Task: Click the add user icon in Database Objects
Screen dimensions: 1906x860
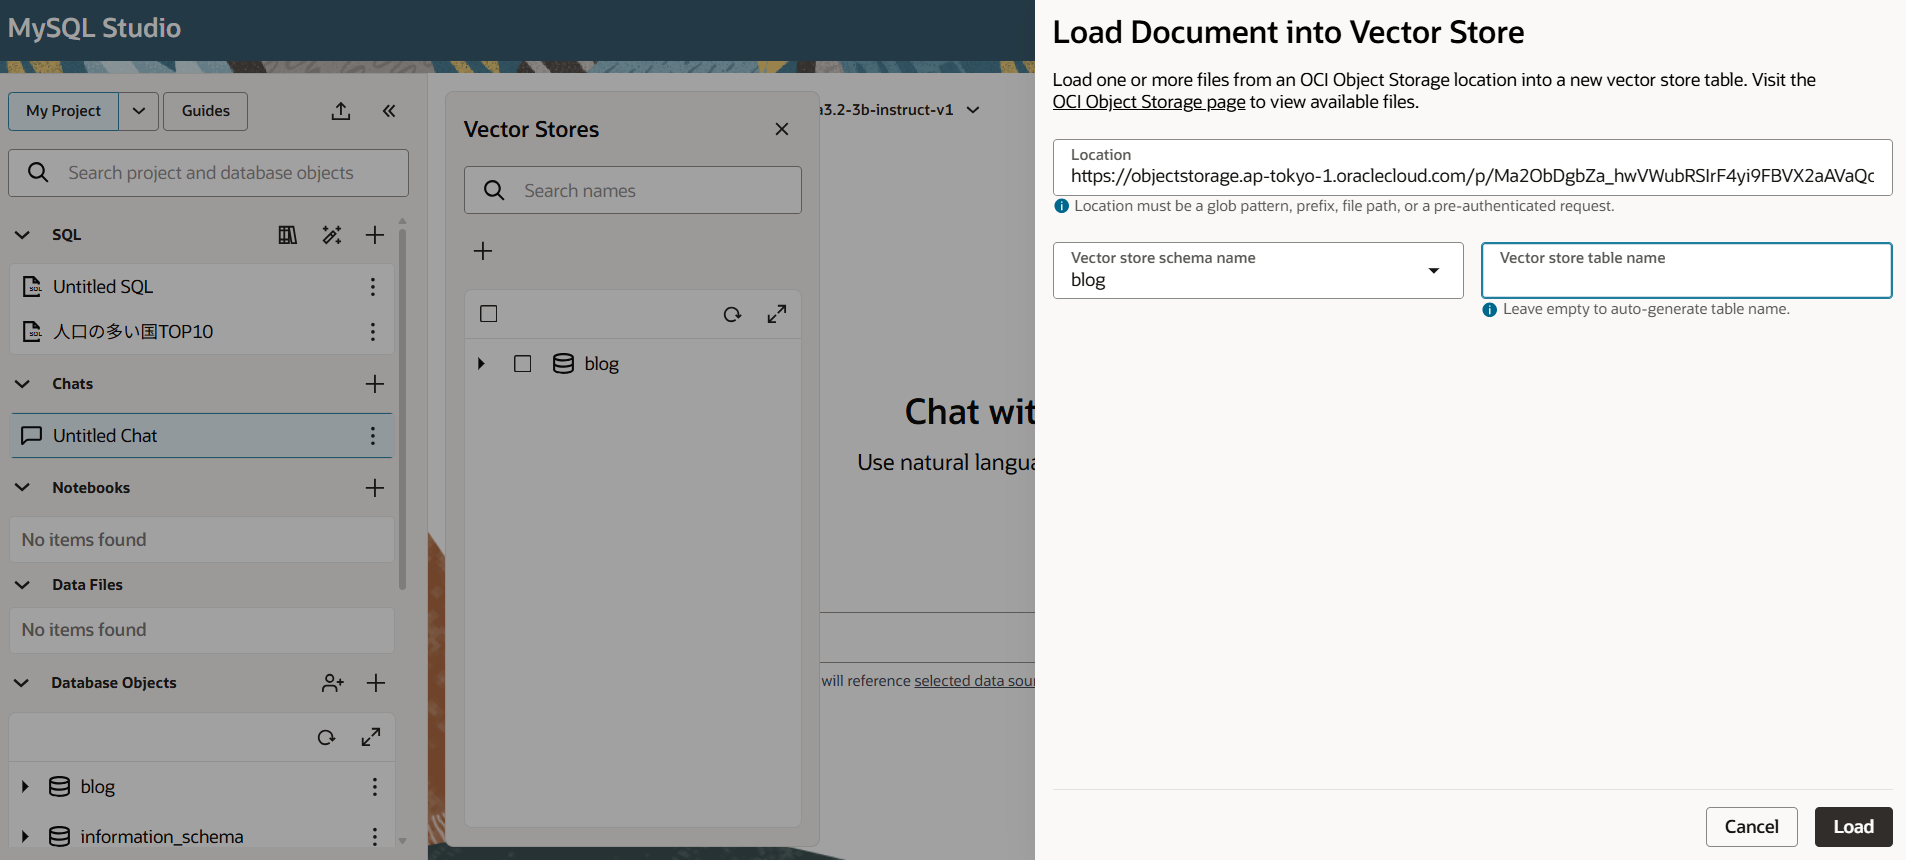Action: (333, 683)
